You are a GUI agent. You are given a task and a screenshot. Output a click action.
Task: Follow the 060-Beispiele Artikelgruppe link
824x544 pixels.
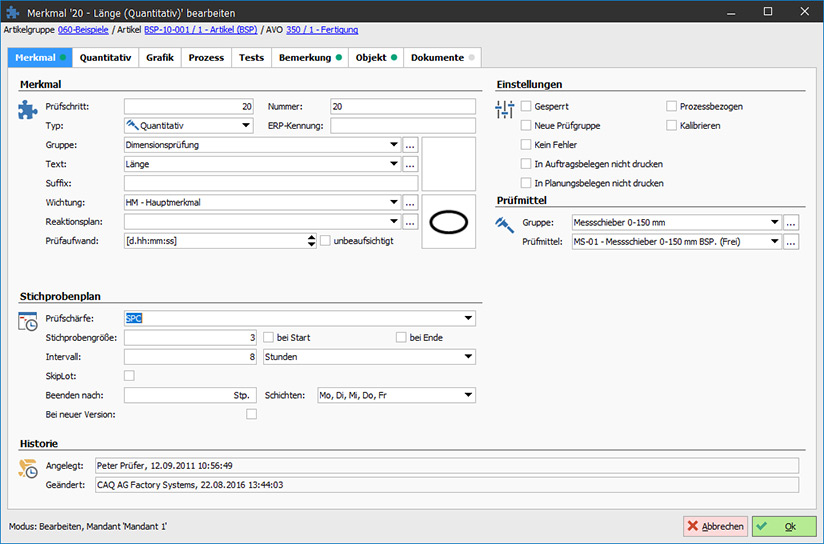click(x=83, y=30)
